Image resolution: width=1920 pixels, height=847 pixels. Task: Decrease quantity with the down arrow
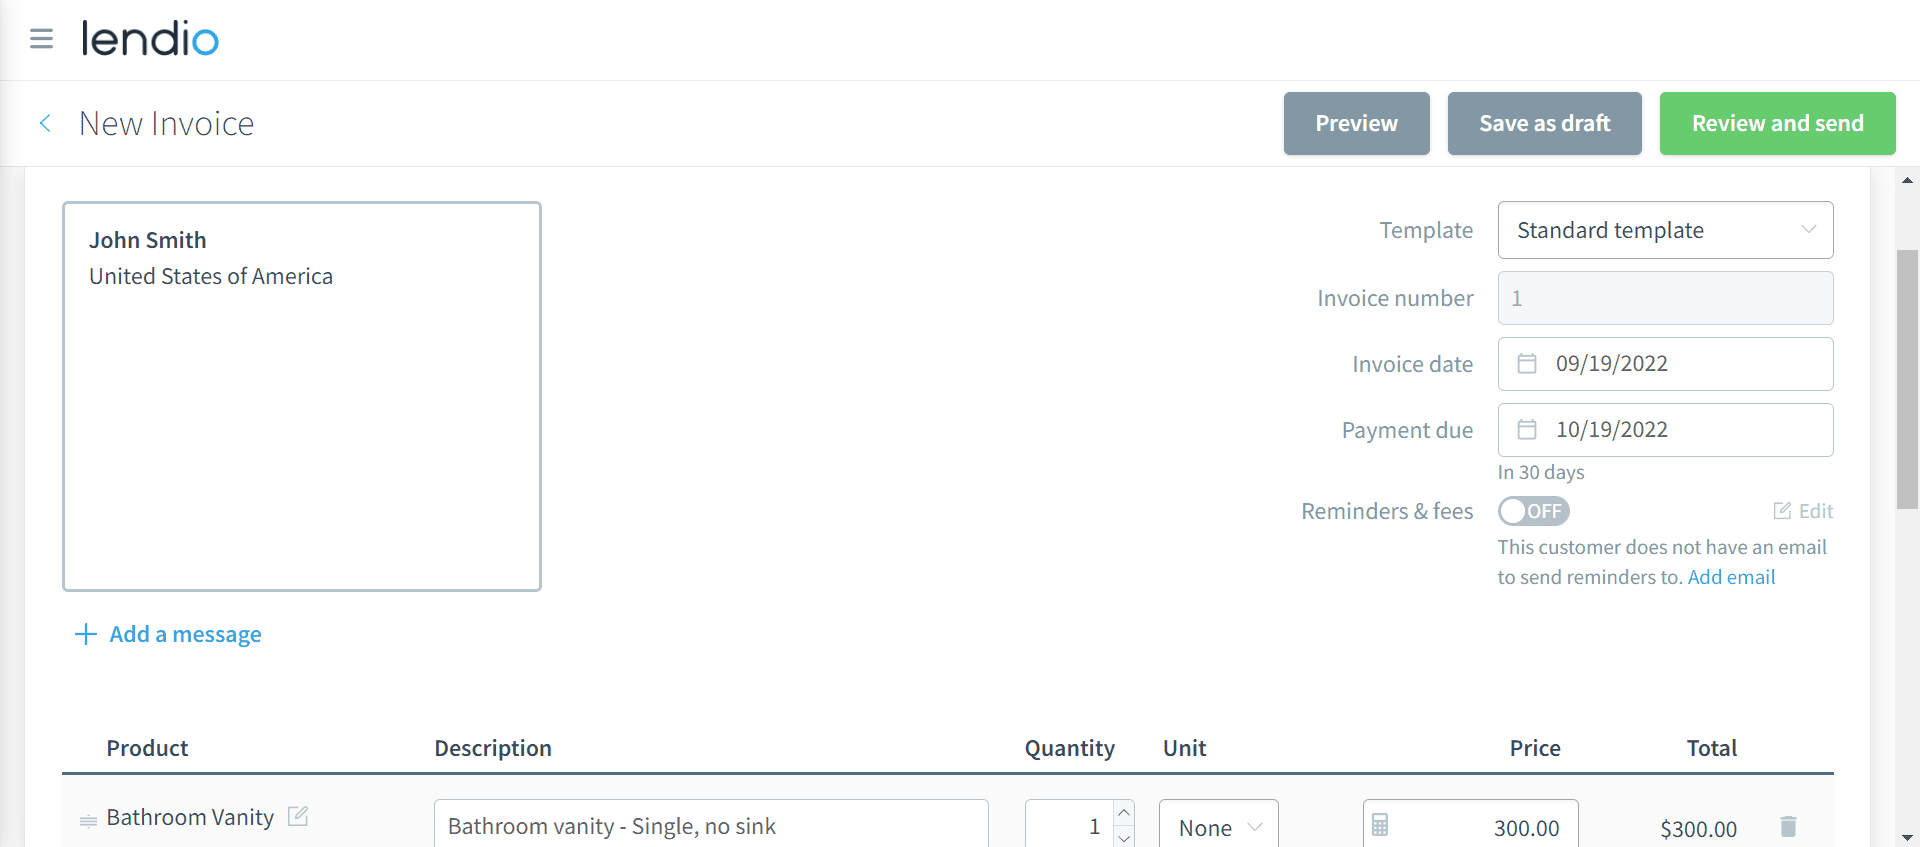click(1124, 837)
